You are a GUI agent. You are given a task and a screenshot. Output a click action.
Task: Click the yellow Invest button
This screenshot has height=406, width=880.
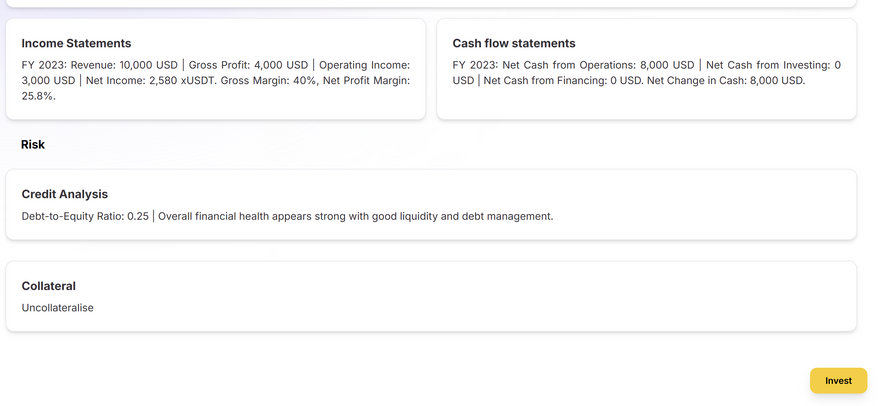tap(838, 381)
